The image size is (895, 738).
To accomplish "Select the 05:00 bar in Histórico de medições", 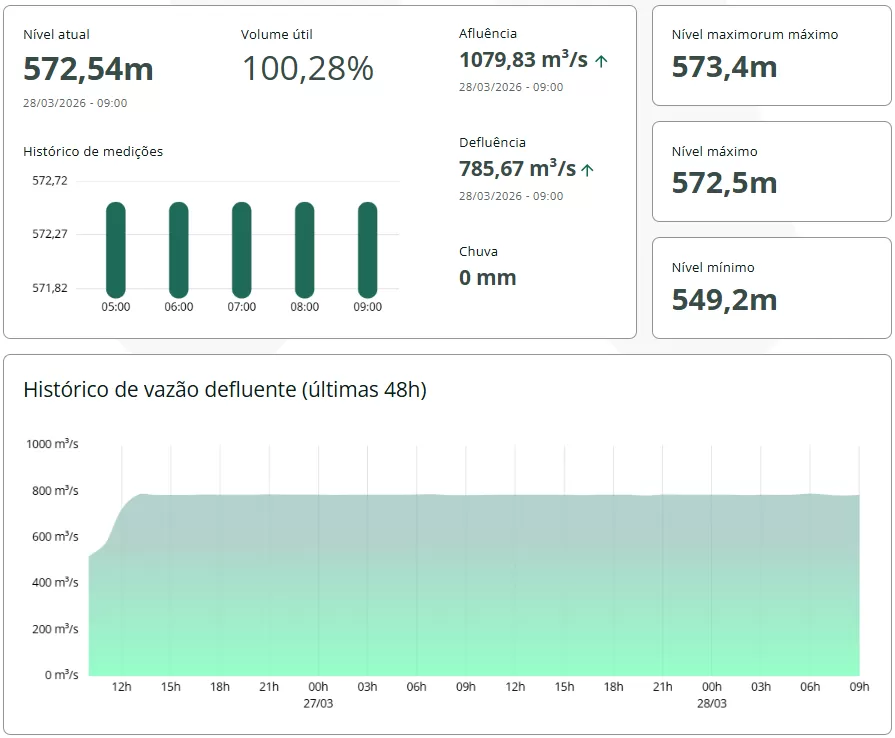I will [116, 249].
